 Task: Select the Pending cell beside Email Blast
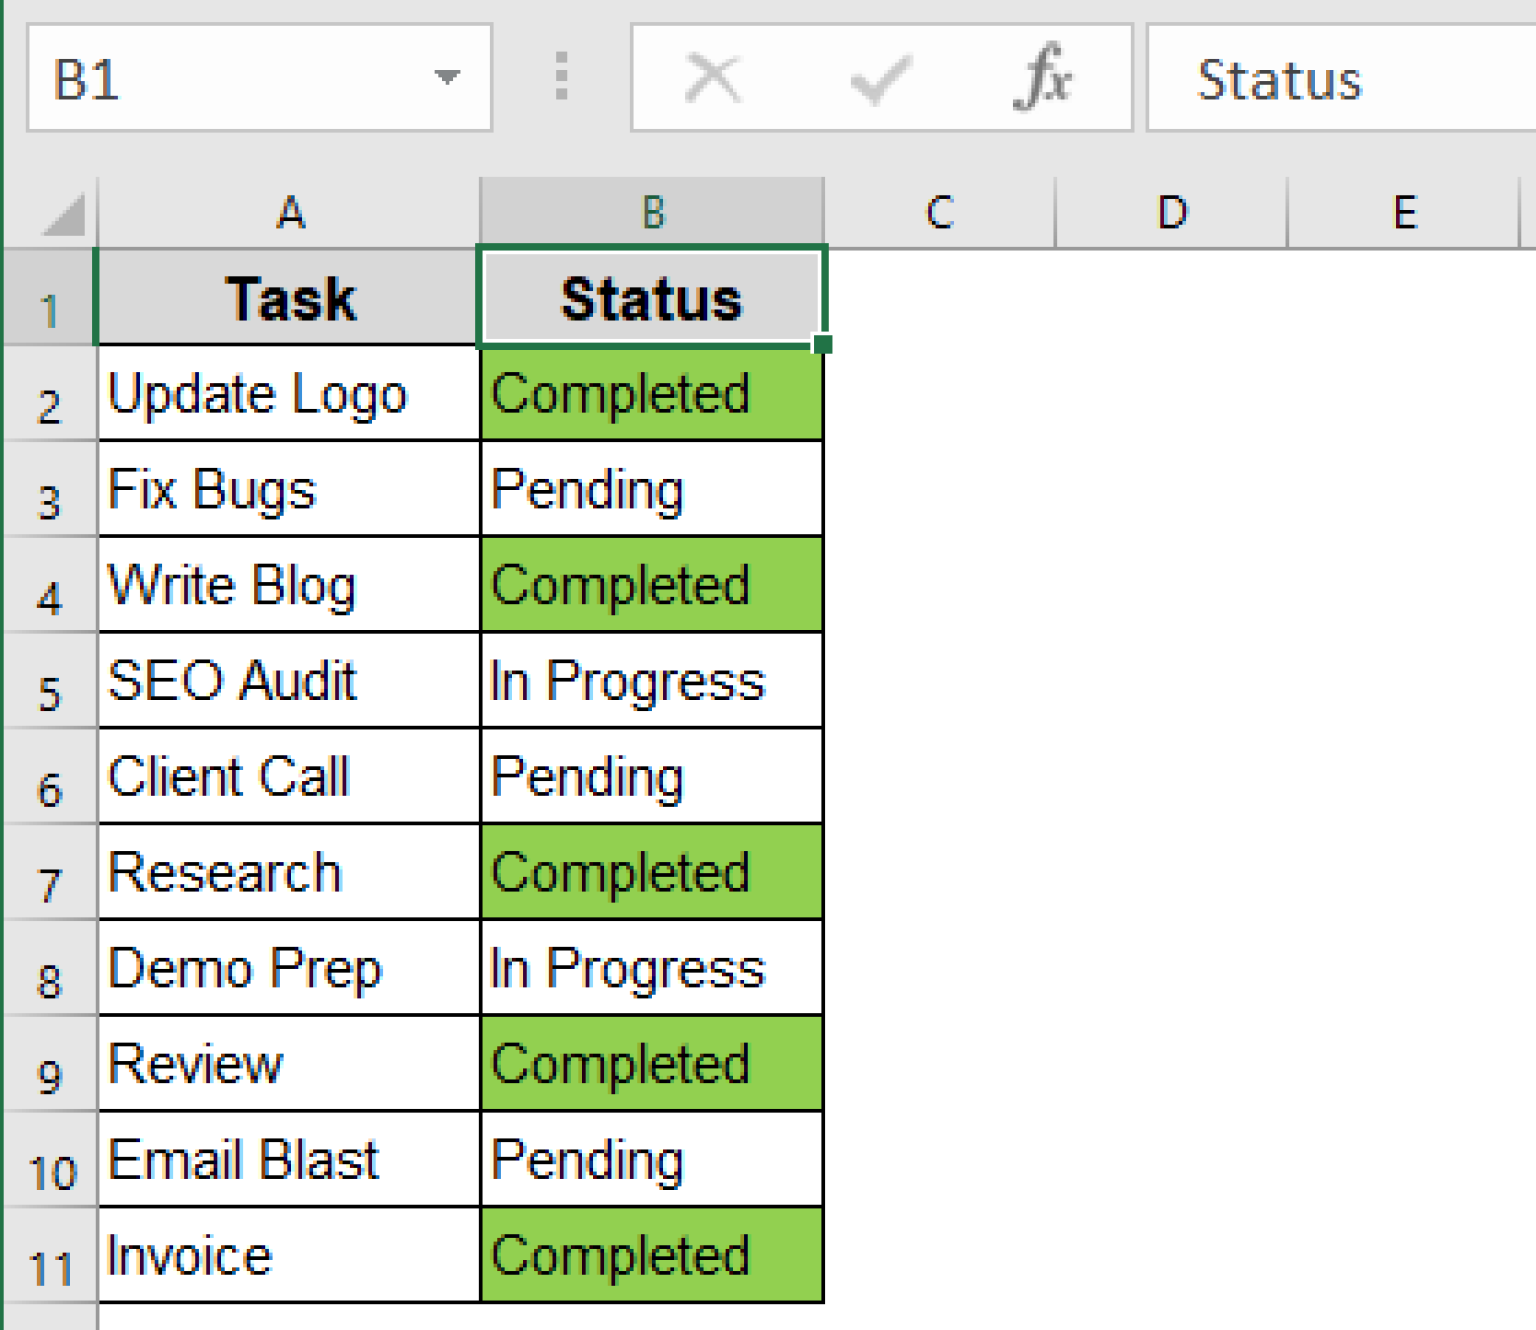(x=651, y=1159)
